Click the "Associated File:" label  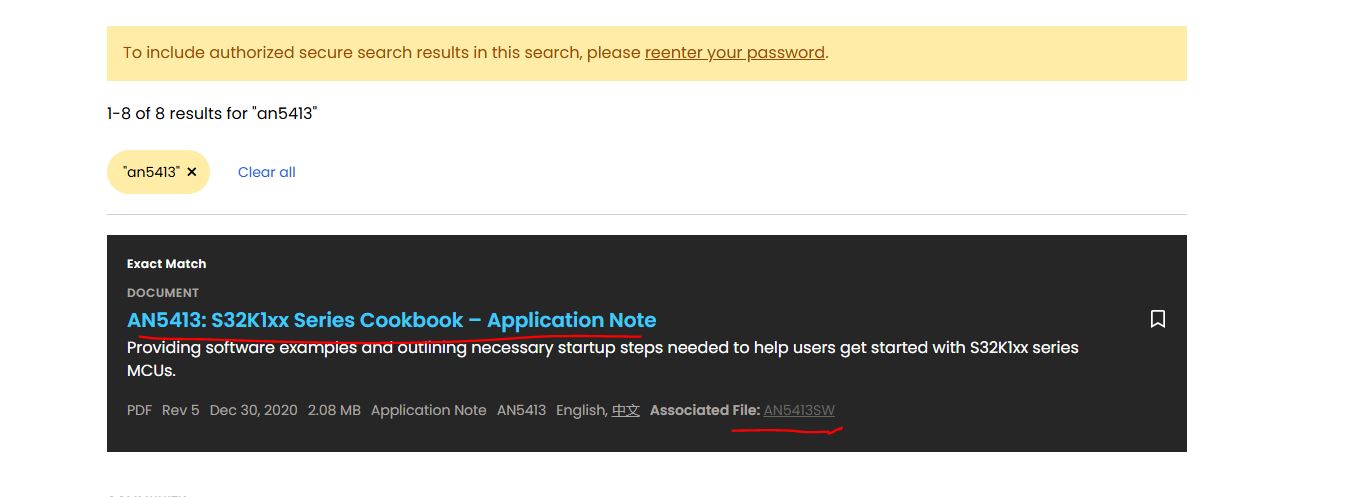tap(704, 410)
